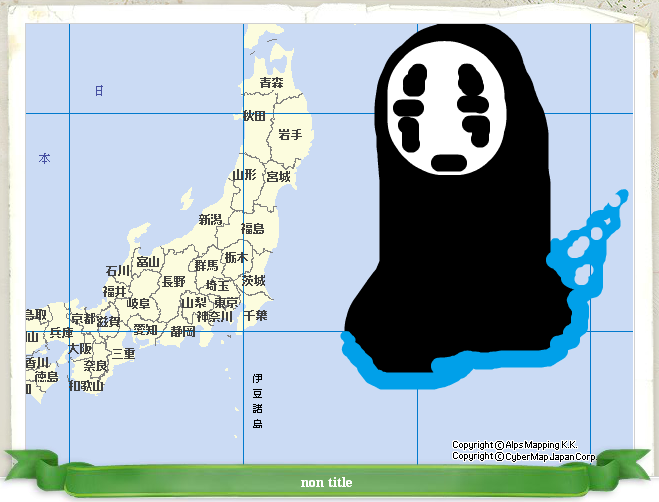Viewport: 659px width, 502px height.
Task: Click the 奈良 prefecture label
Action: [96, 366]
